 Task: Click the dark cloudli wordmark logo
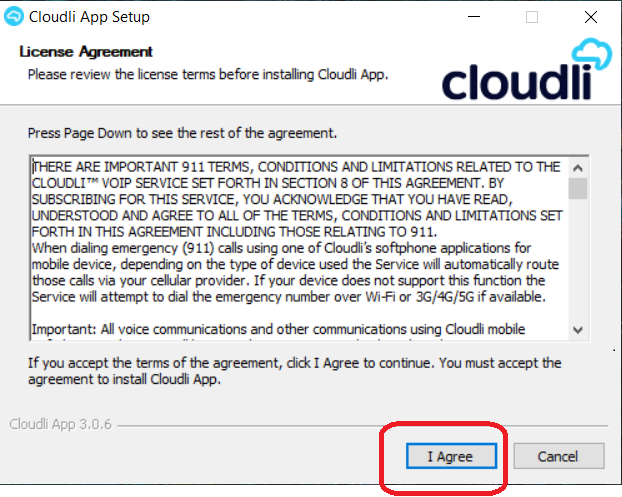point(517,82)
